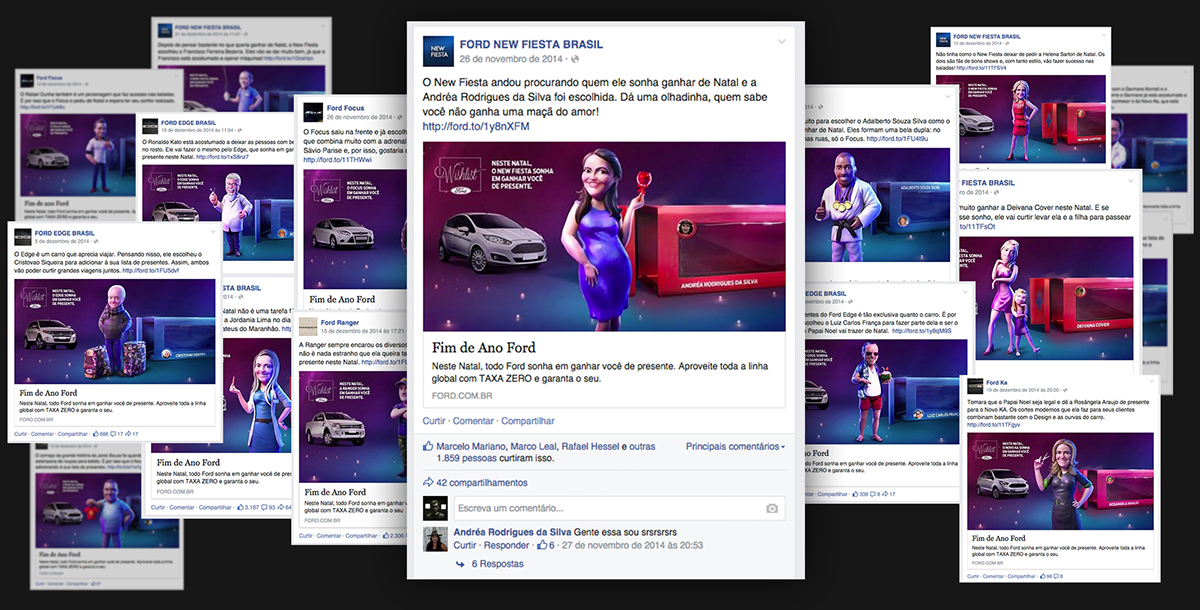1200x610 pixels.
Task: View the 42 compartilhamentos list
Action: [483, 482]
